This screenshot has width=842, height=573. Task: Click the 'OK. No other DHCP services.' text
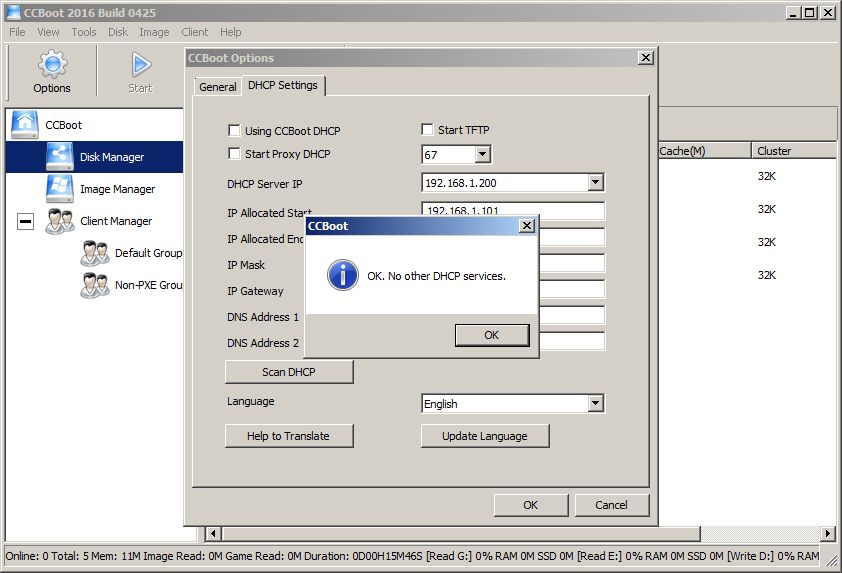(x=437, y=276)
